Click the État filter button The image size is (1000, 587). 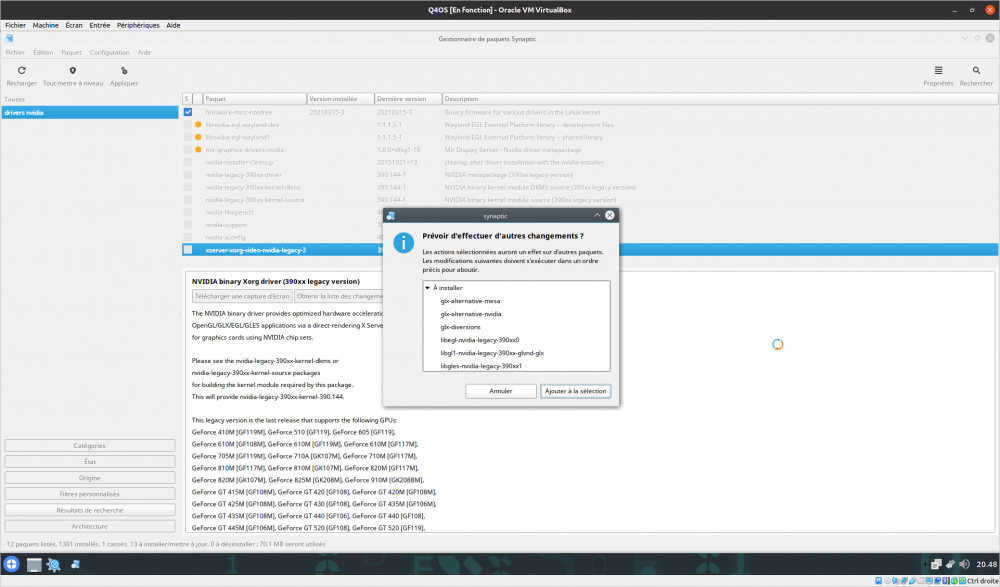[89, 461]
